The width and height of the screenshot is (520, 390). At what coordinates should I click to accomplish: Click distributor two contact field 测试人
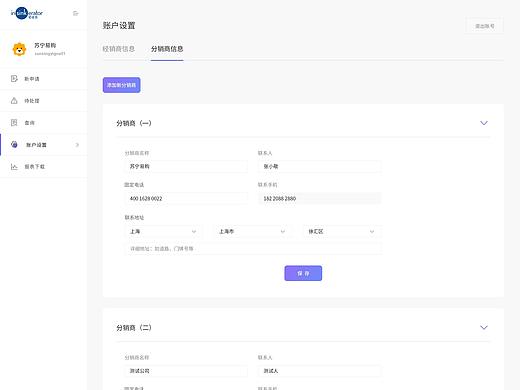pos(319,371)
